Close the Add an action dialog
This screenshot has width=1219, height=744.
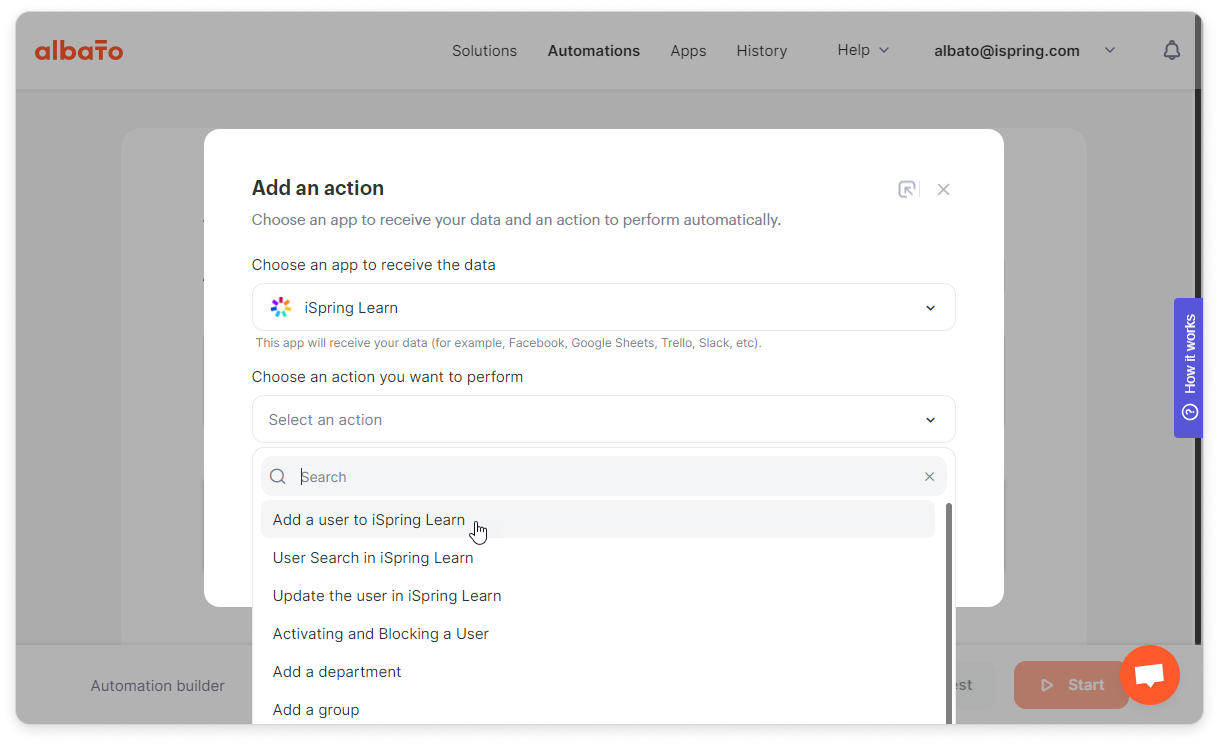(x=943, y=189)
